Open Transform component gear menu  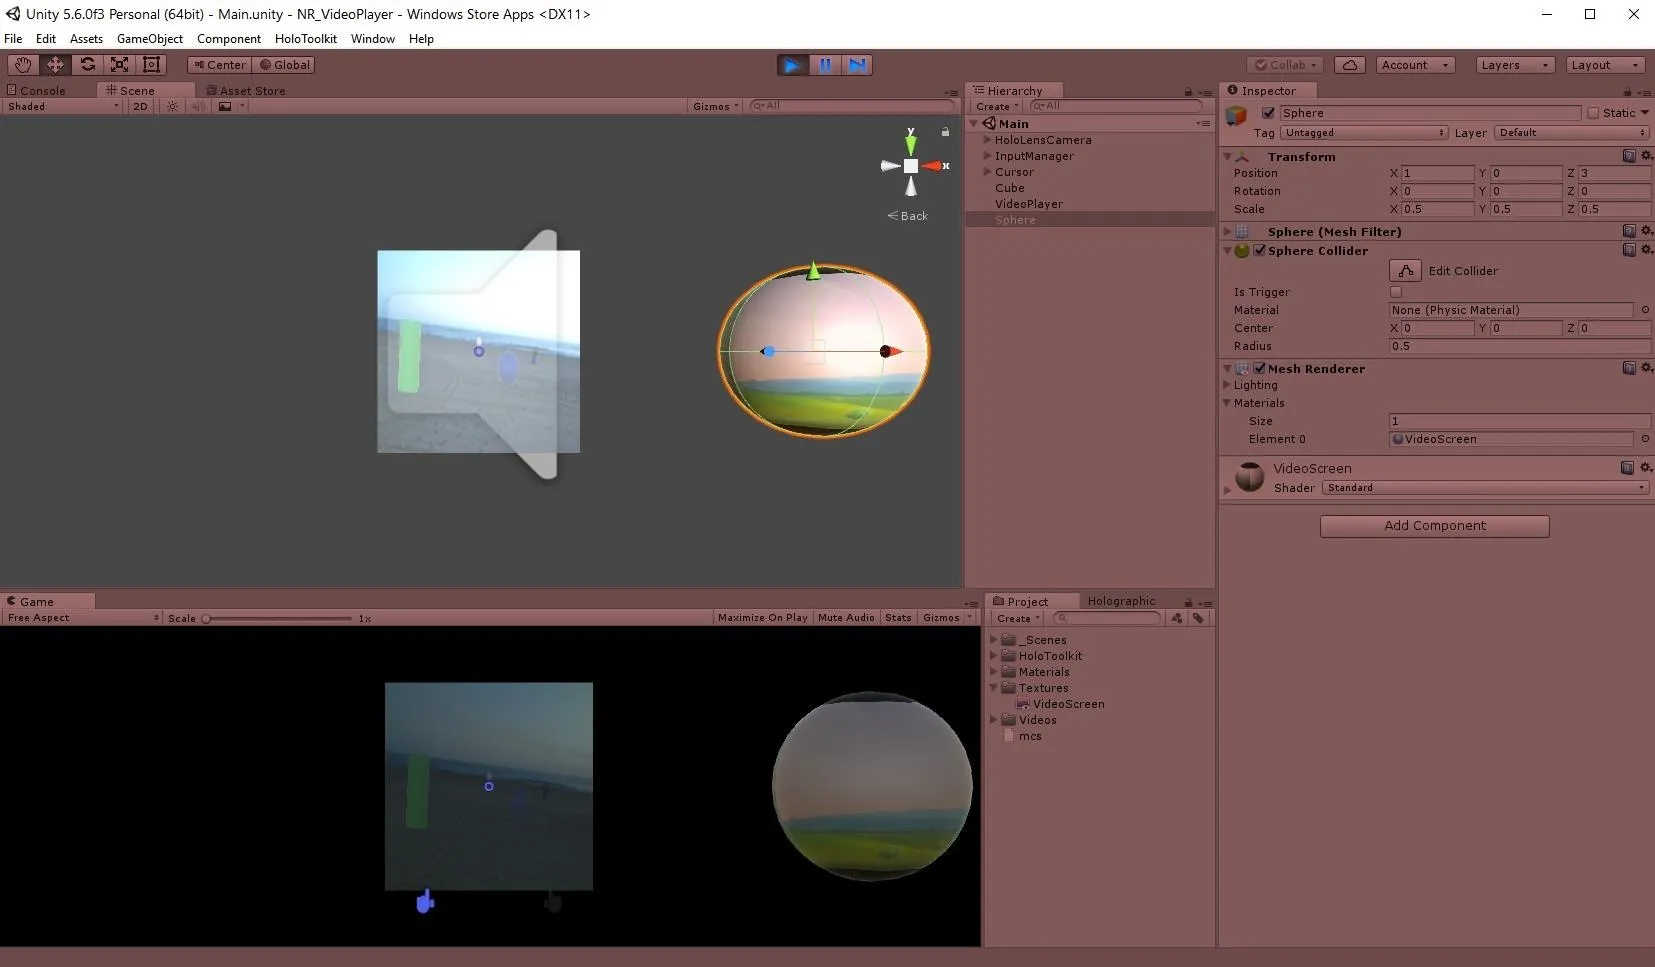pos(1647,156)
